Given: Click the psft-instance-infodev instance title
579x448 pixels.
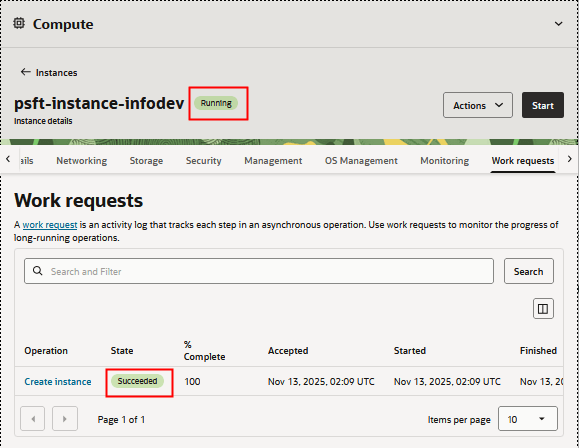Looking at the screenshot, I should 99,103.
